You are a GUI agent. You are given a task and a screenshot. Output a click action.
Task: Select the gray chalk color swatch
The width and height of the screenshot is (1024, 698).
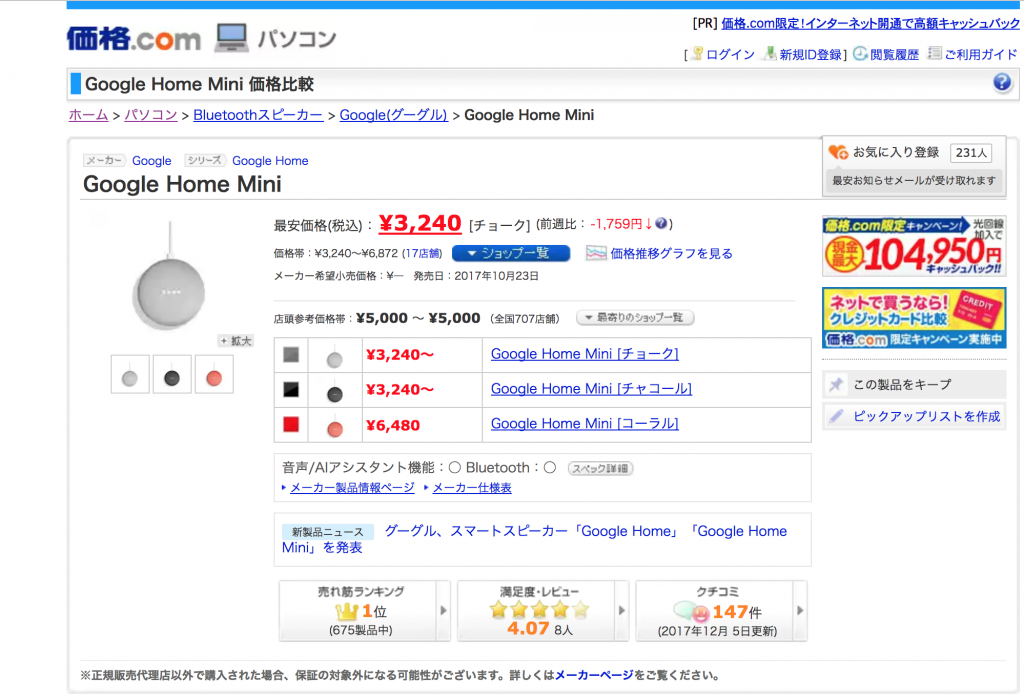(291, 355)
